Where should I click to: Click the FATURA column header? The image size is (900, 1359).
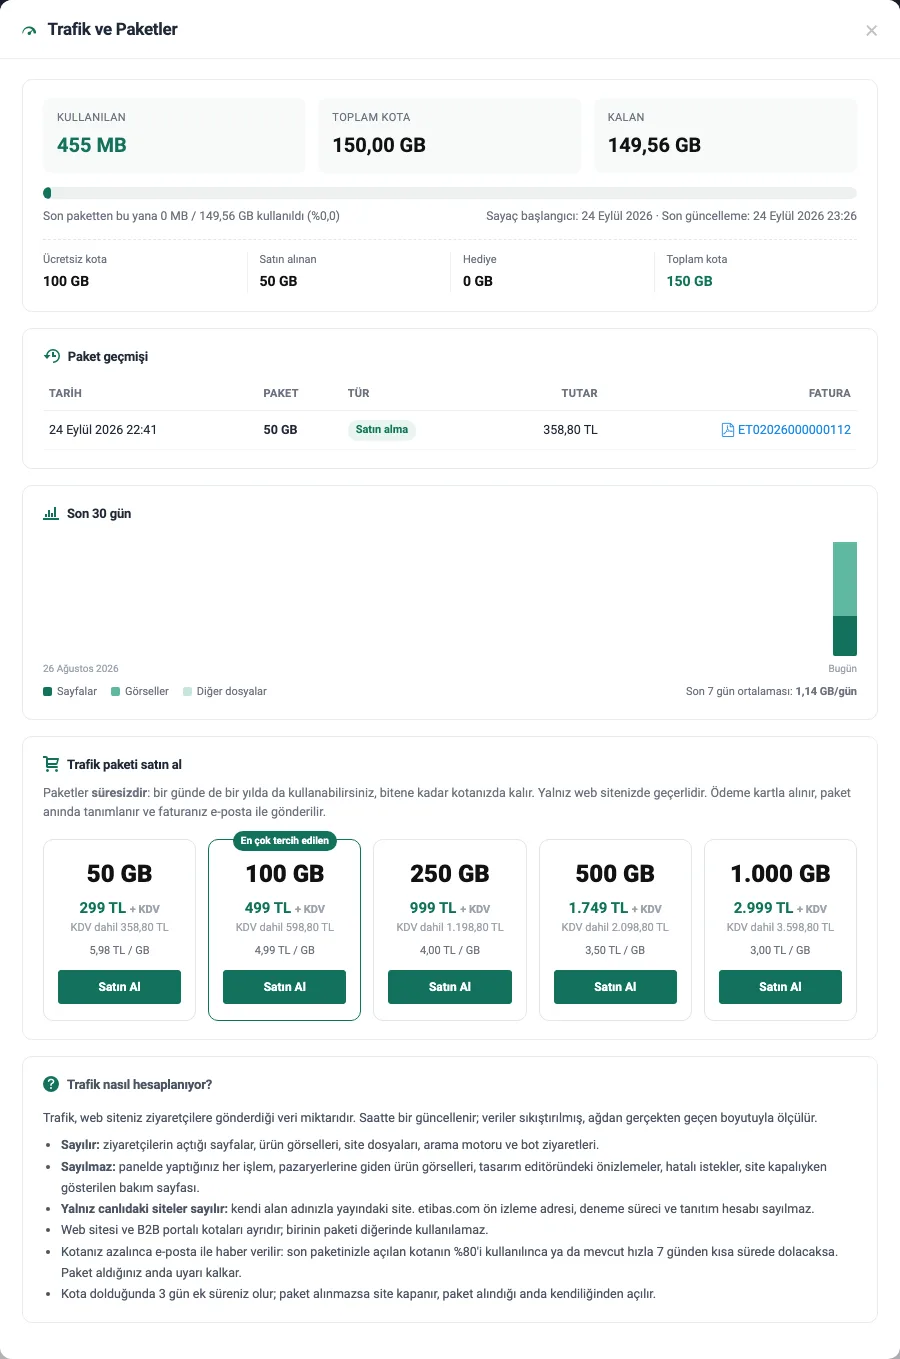(830, 393)
